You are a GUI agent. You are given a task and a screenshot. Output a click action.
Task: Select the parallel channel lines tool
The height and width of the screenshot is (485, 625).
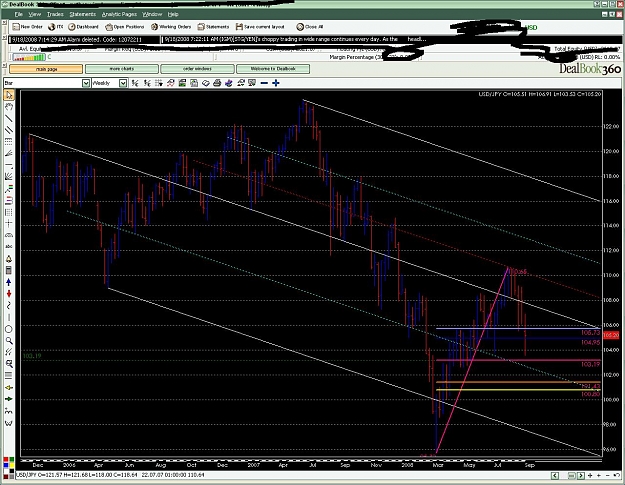coord(9,130)
